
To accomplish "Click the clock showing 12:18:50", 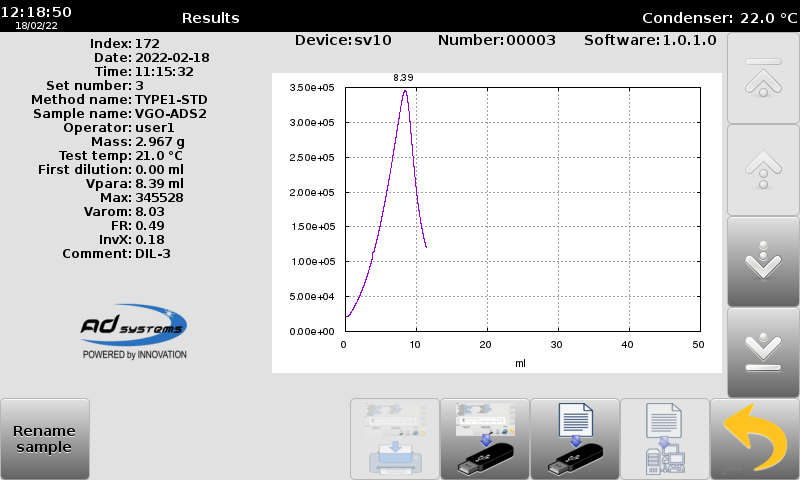I will pos(36,12).
